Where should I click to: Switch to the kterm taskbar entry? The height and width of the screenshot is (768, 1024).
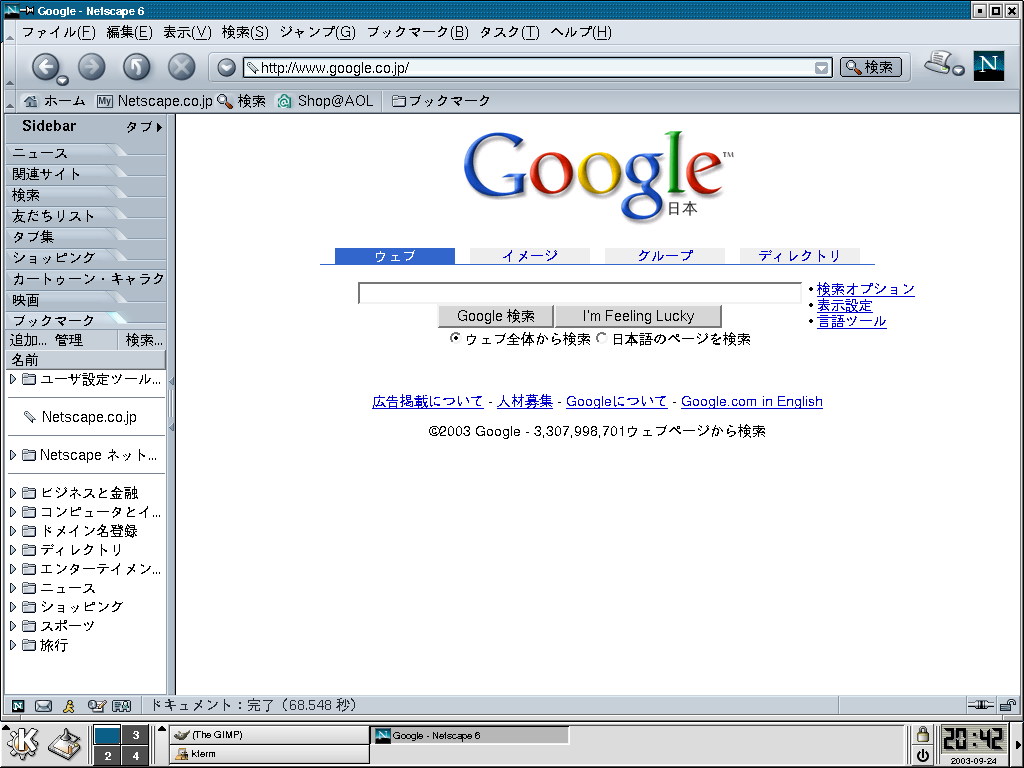[270, 754]
